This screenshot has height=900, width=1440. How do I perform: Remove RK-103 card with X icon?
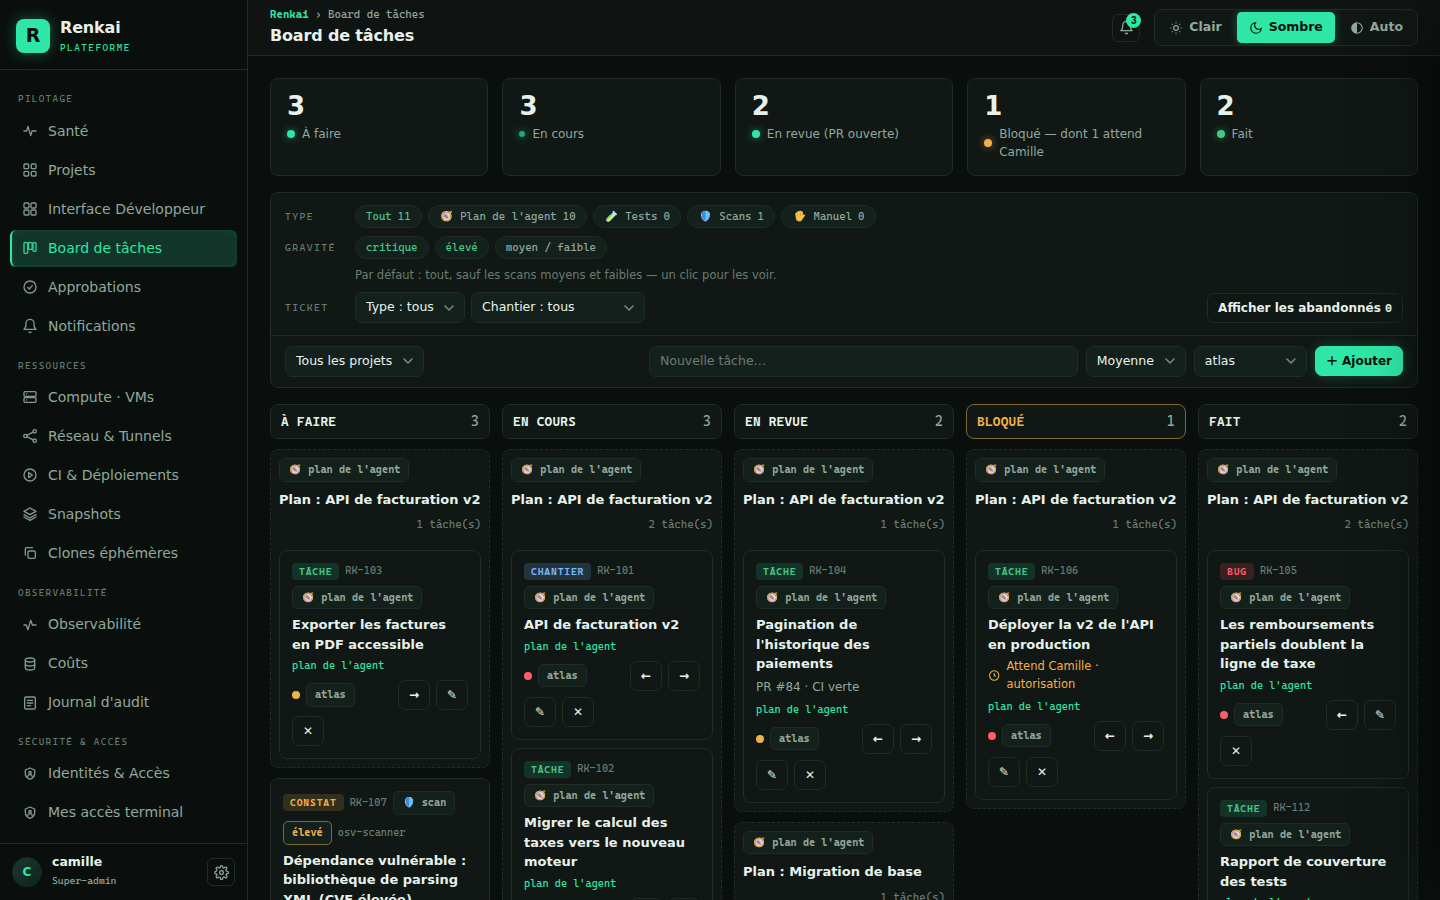(308, 731)
